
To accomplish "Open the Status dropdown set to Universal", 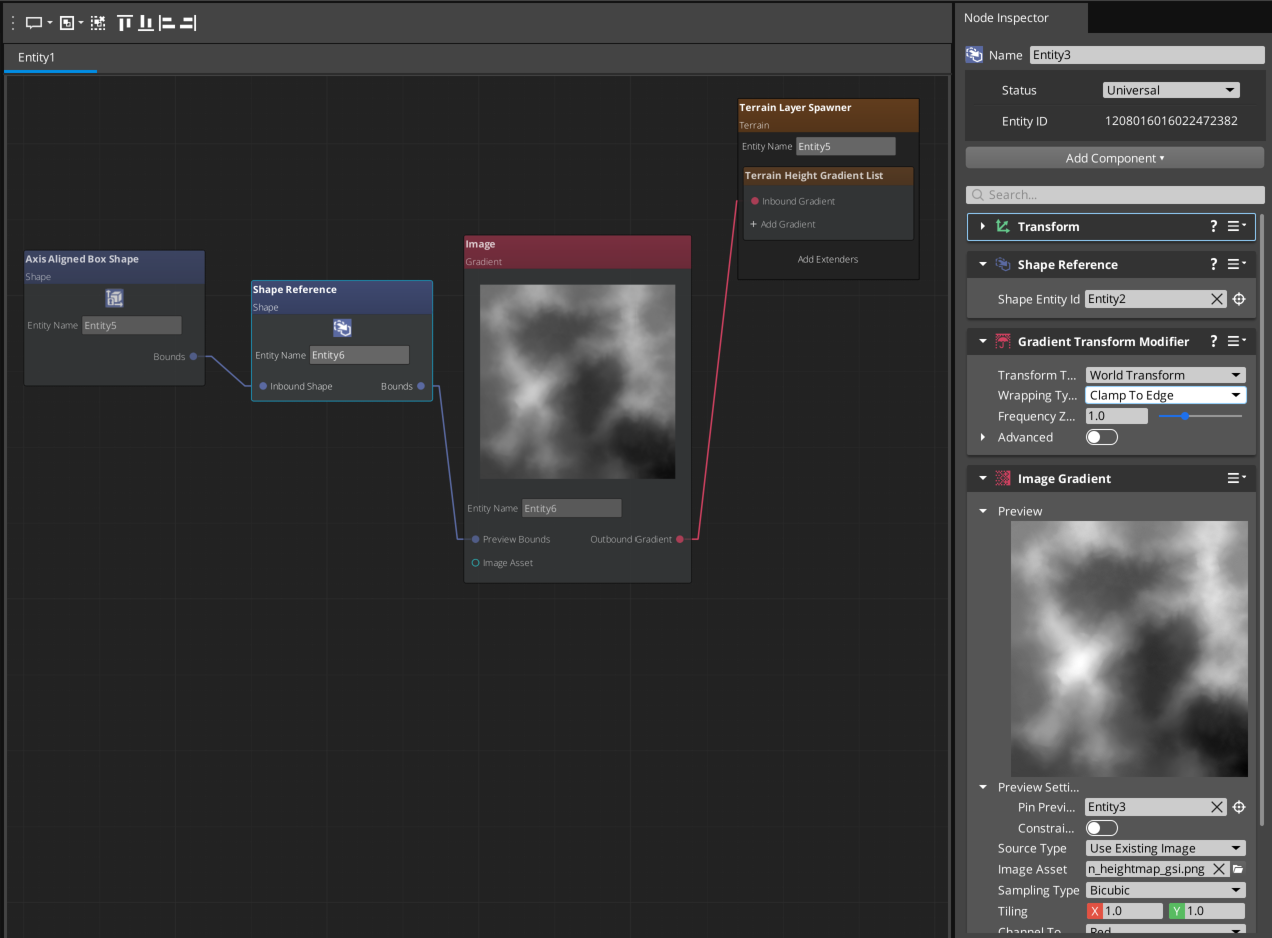I will (x=1170, y=90).
